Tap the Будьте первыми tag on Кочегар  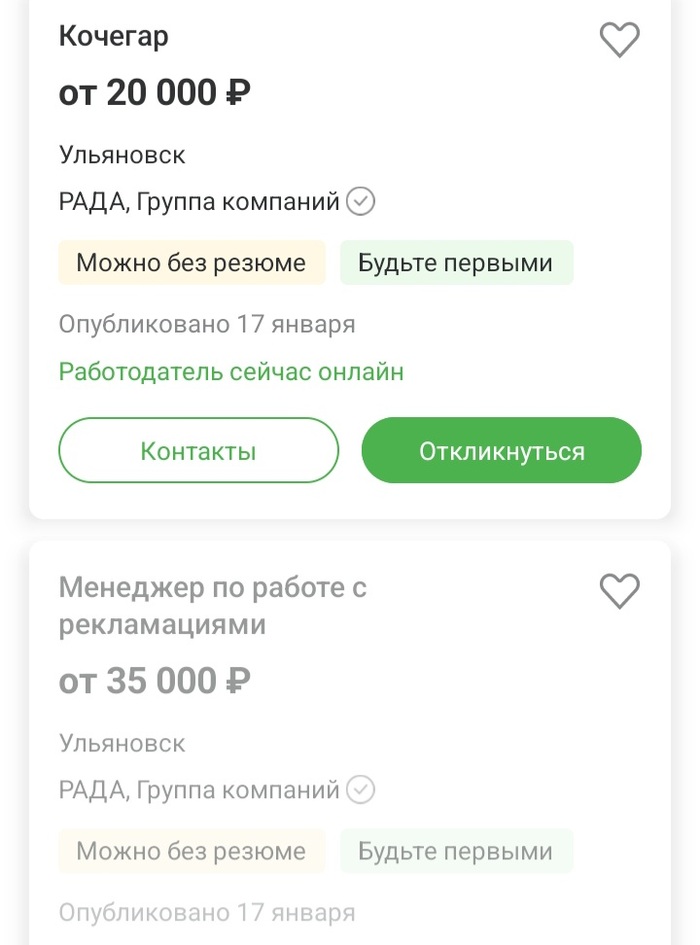(456, 263)
